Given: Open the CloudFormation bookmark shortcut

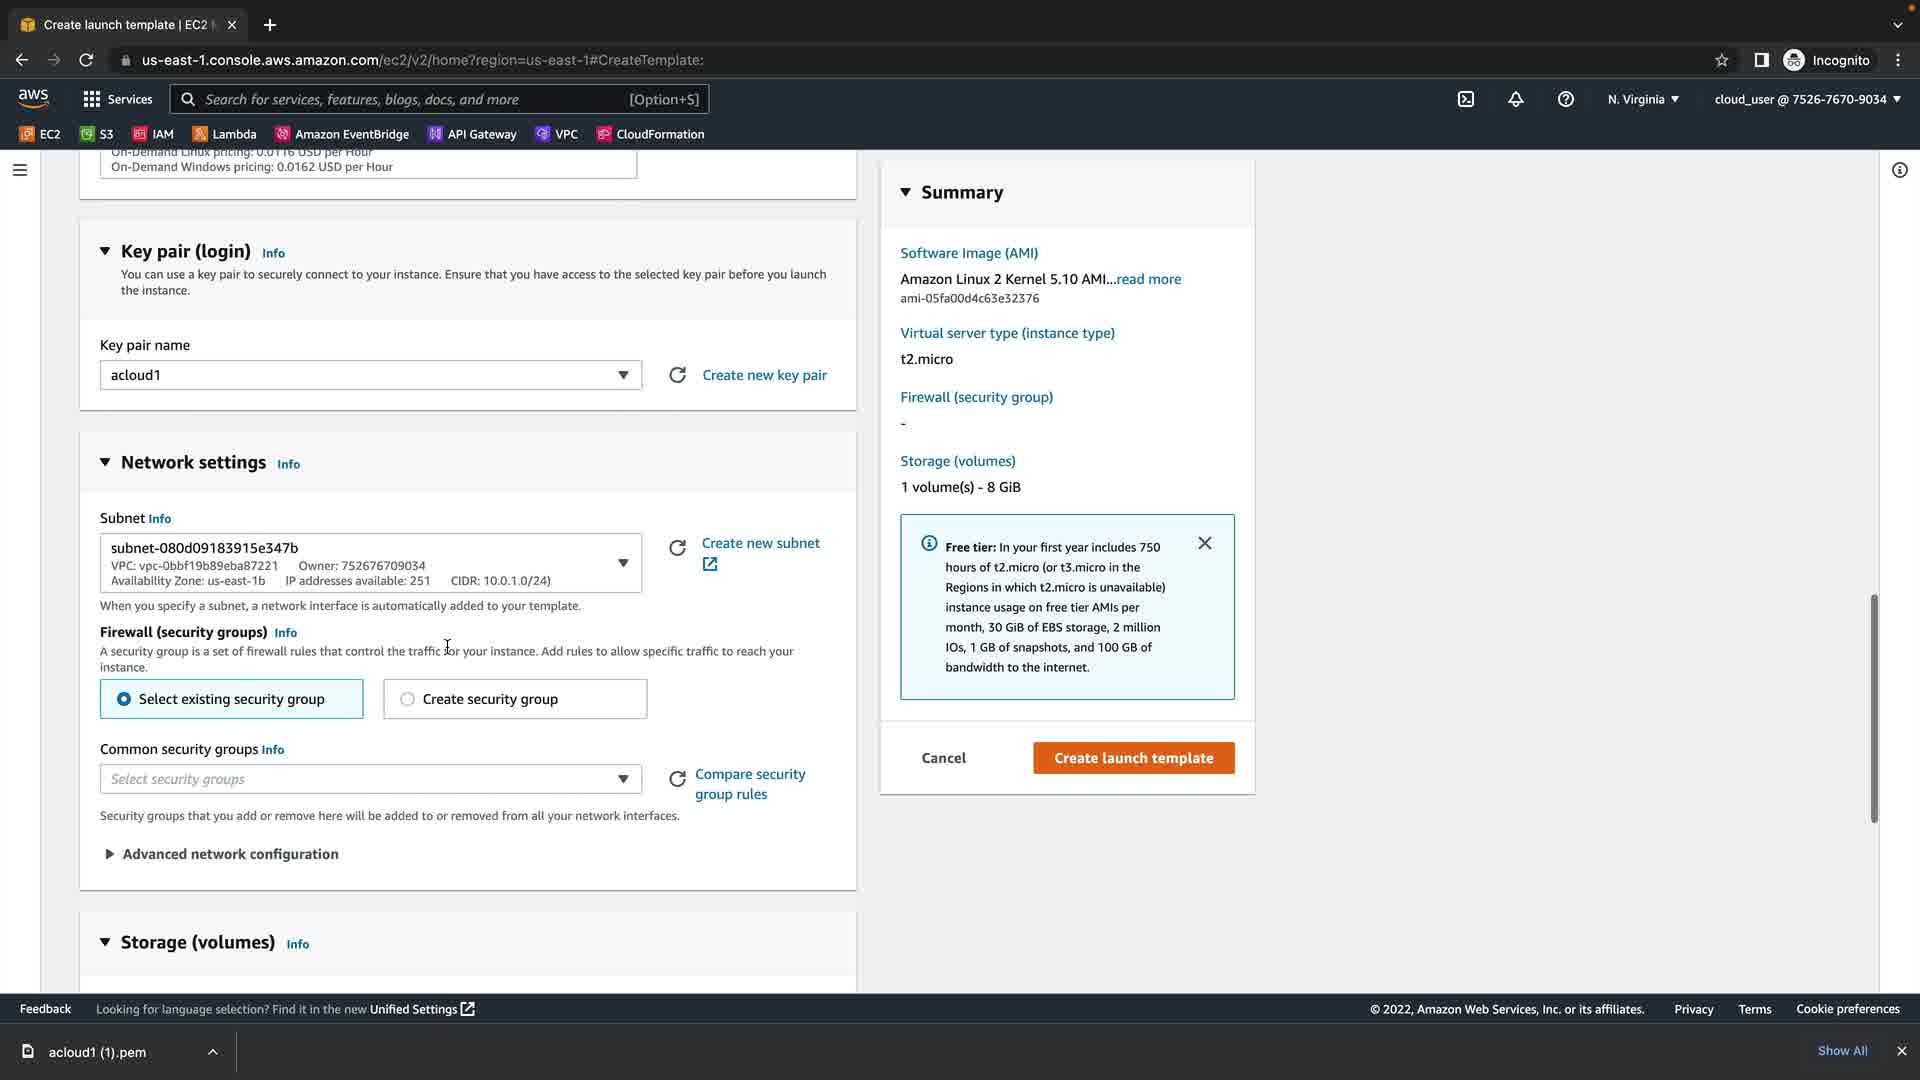Looking at the screenshot, I should (650, 134).
